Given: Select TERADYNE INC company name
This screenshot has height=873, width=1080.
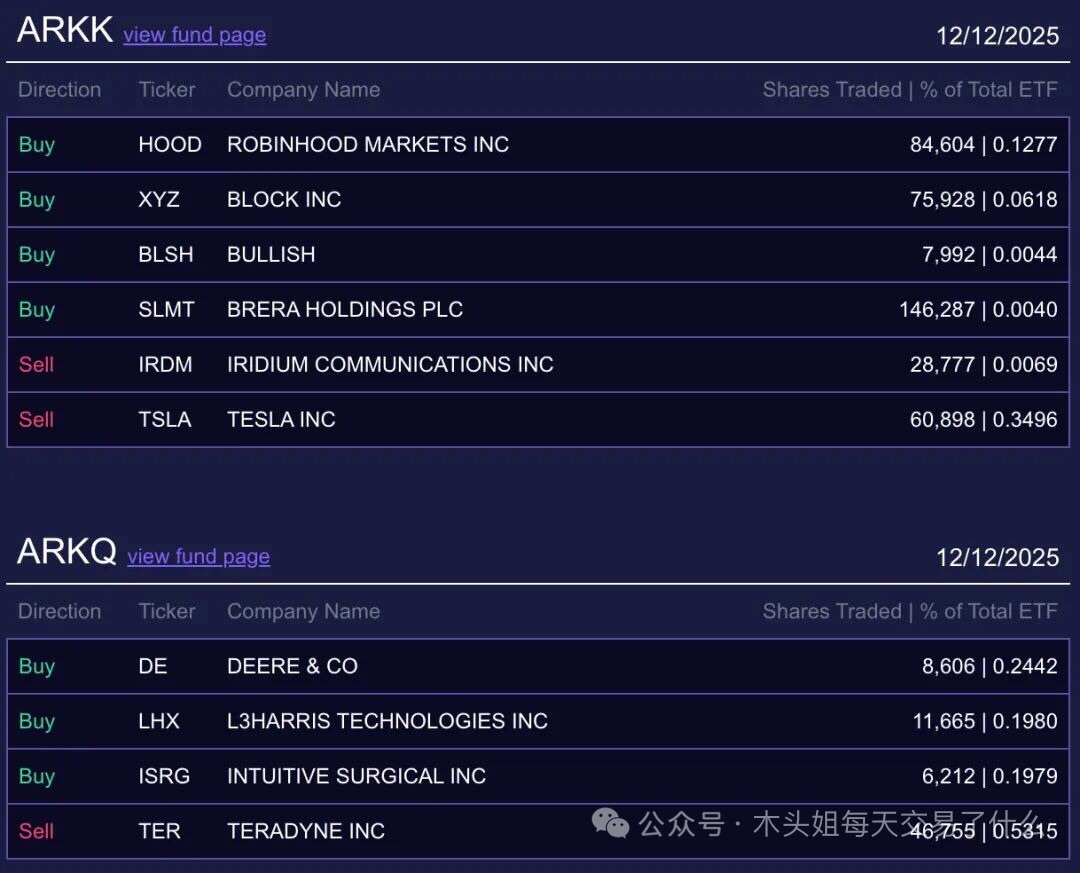Looking at the screenshot, I should coord(306,831).
